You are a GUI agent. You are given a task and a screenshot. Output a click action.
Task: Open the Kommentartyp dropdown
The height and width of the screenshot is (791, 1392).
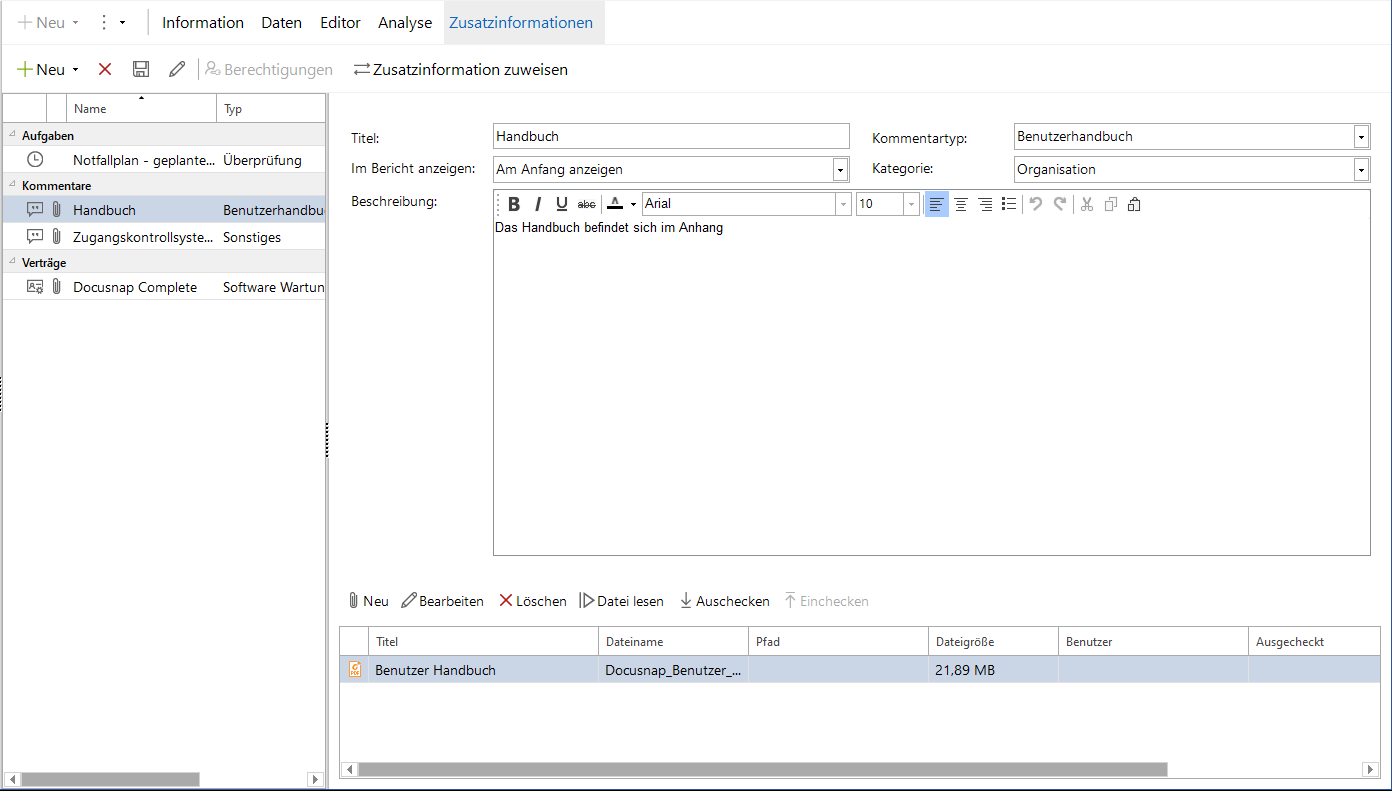pyautogui.click(x=1361, y=137)
